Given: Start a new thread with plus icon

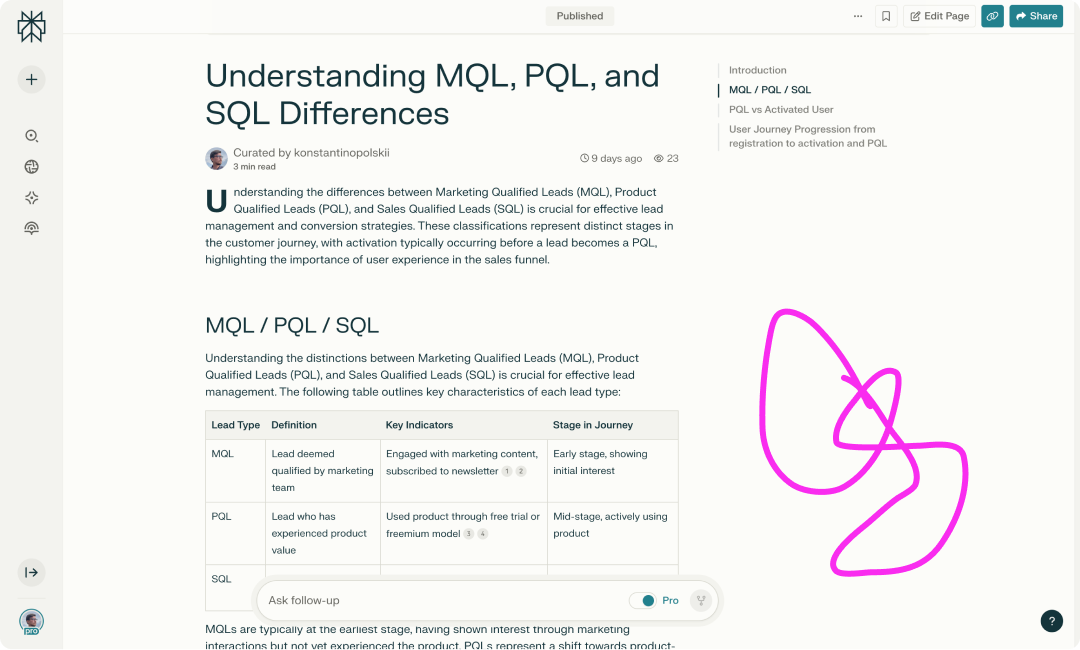Looking at the screenshot, I should 31,79.
